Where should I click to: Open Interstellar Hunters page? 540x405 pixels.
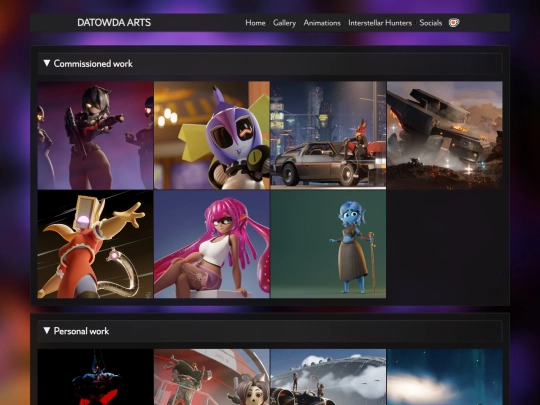click(380, 23)
